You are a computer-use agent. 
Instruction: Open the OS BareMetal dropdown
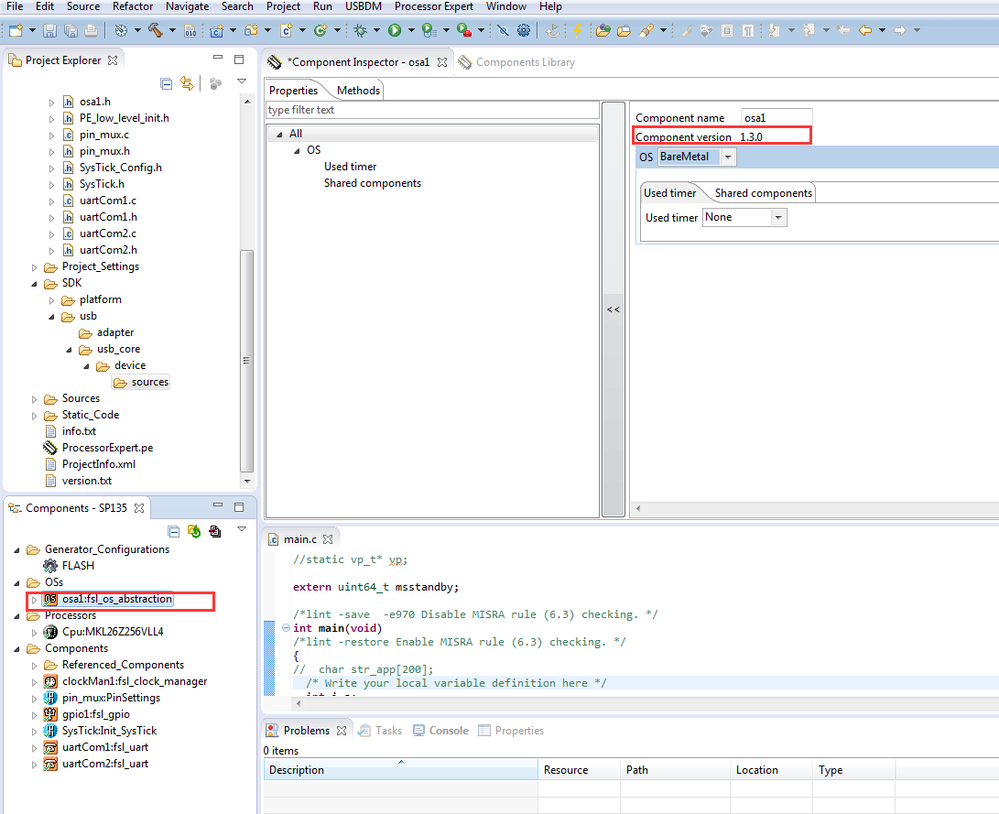point(727,157)
